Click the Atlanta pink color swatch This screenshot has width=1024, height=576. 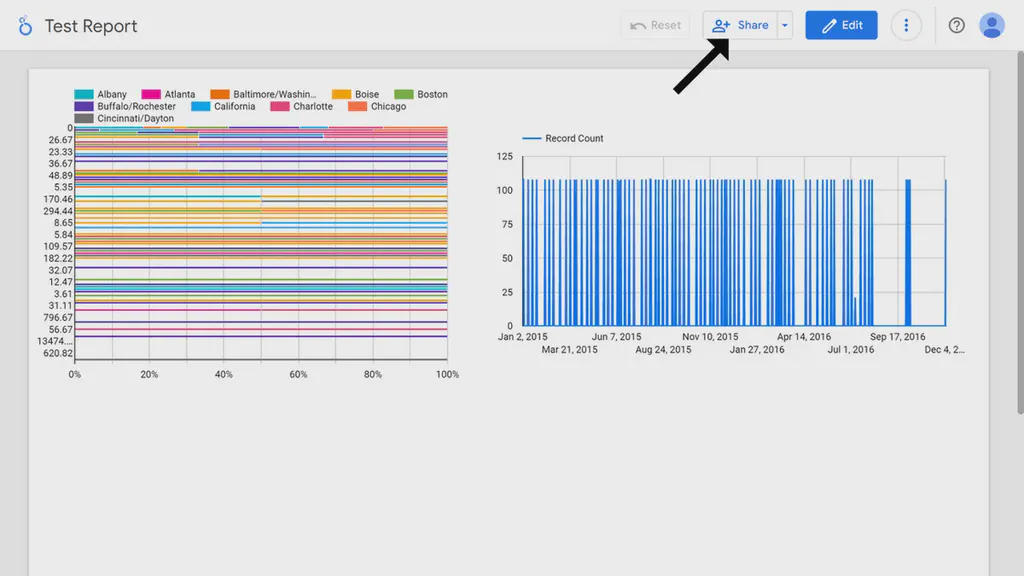[151, 94]
